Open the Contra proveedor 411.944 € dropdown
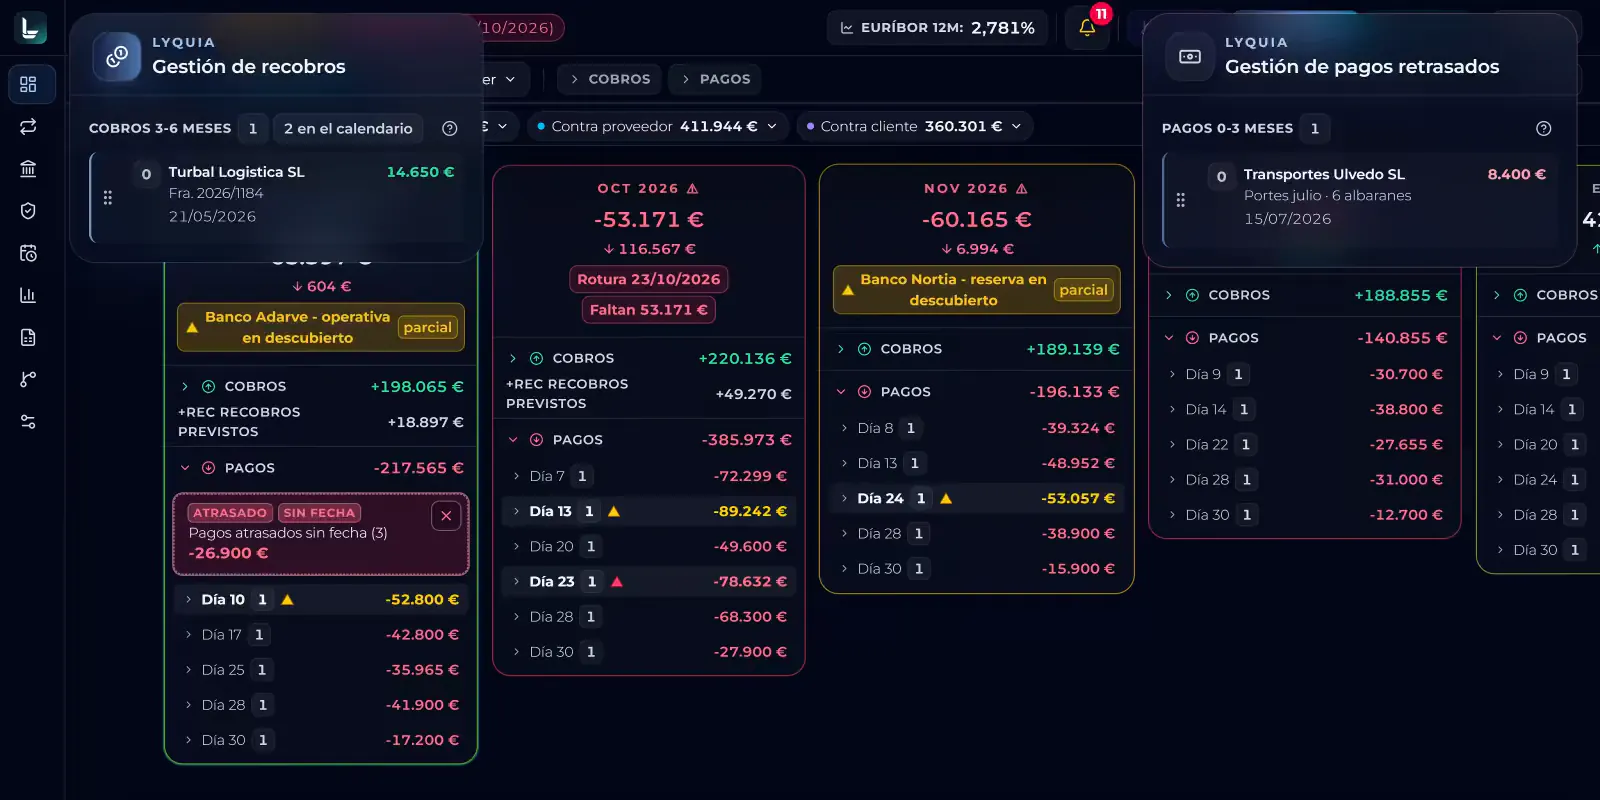 pos(657,126)
